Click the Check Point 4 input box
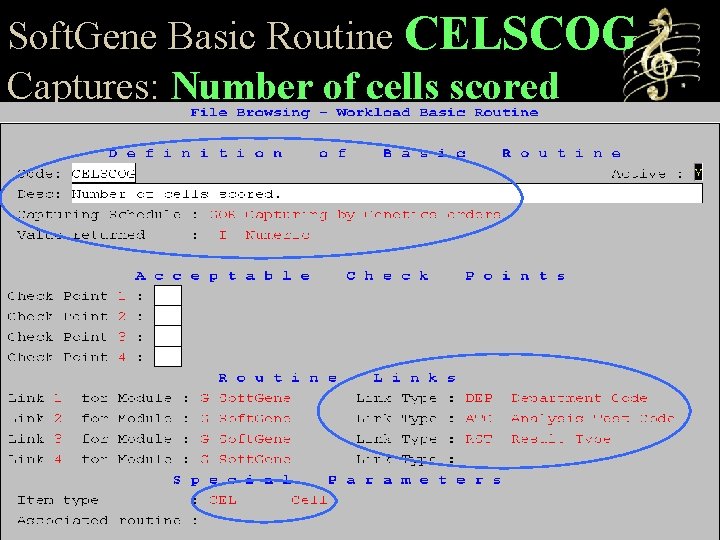This screenshot has height=540, width=720. pos(168,356)
